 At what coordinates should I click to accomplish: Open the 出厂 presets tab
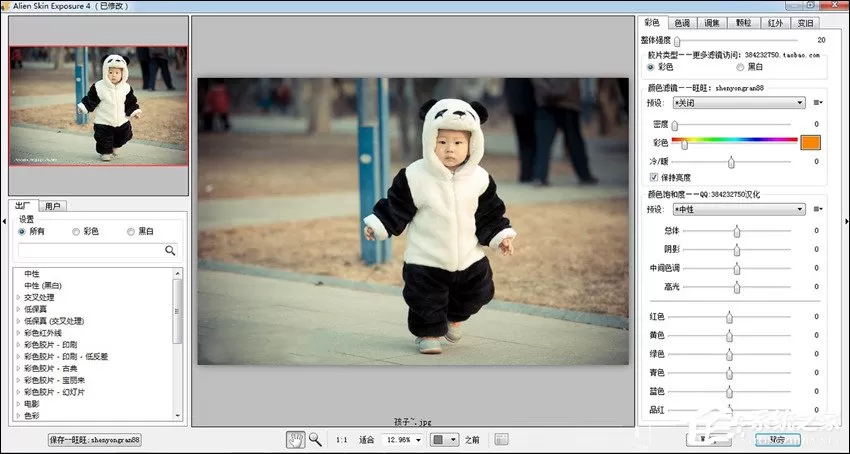[23, 206]
